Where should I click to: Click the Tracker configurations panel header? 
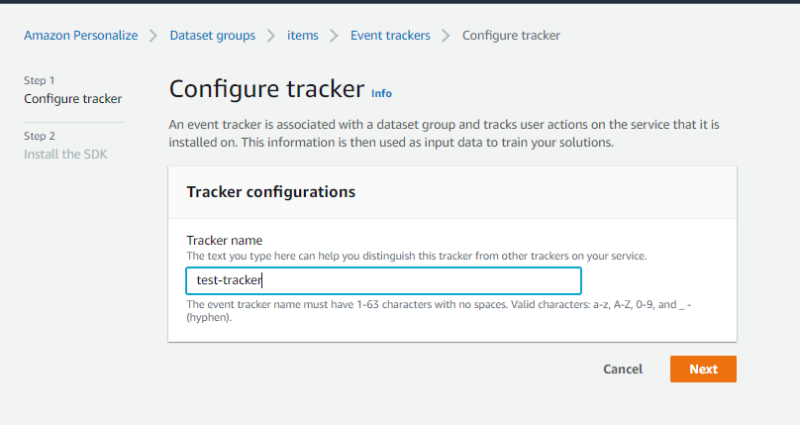point(271,191)
